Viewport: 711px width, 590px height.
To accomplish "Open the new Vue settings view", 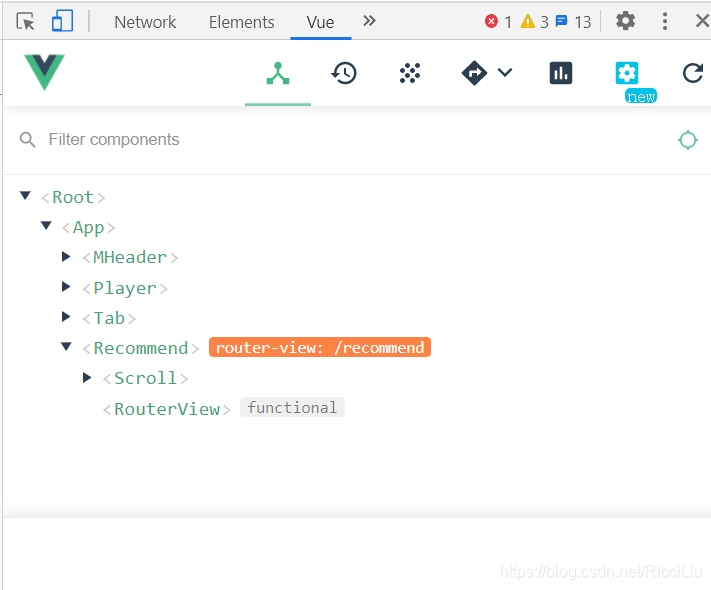I will (627, 73).
